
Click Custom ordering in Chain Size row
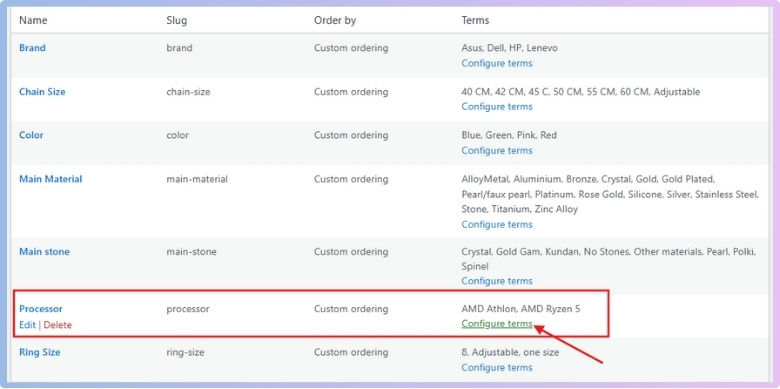[x=351, y=92]
